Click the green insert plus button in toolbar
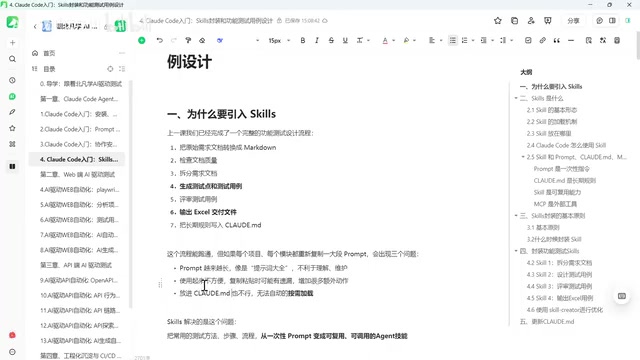640x360 pixels. click(142, 40)
